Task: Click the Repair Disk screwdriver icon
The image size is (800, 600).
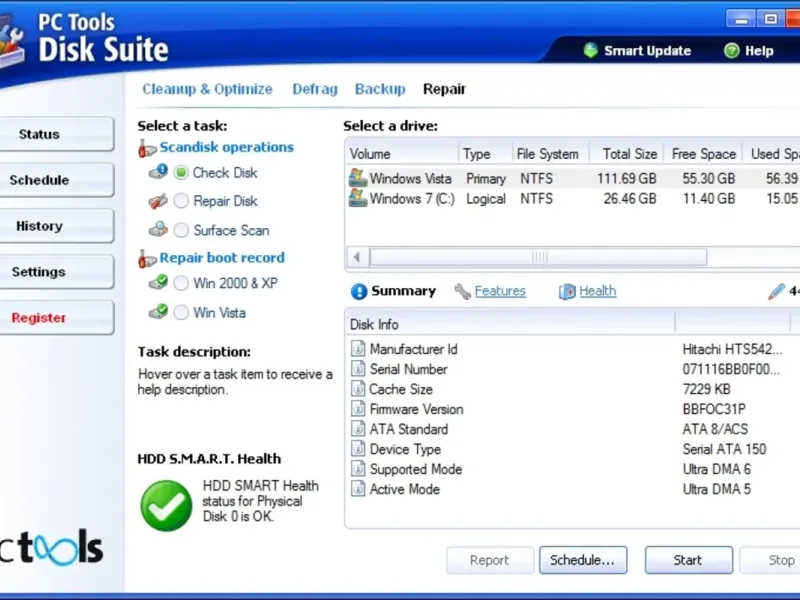Action: click(158, 201)
